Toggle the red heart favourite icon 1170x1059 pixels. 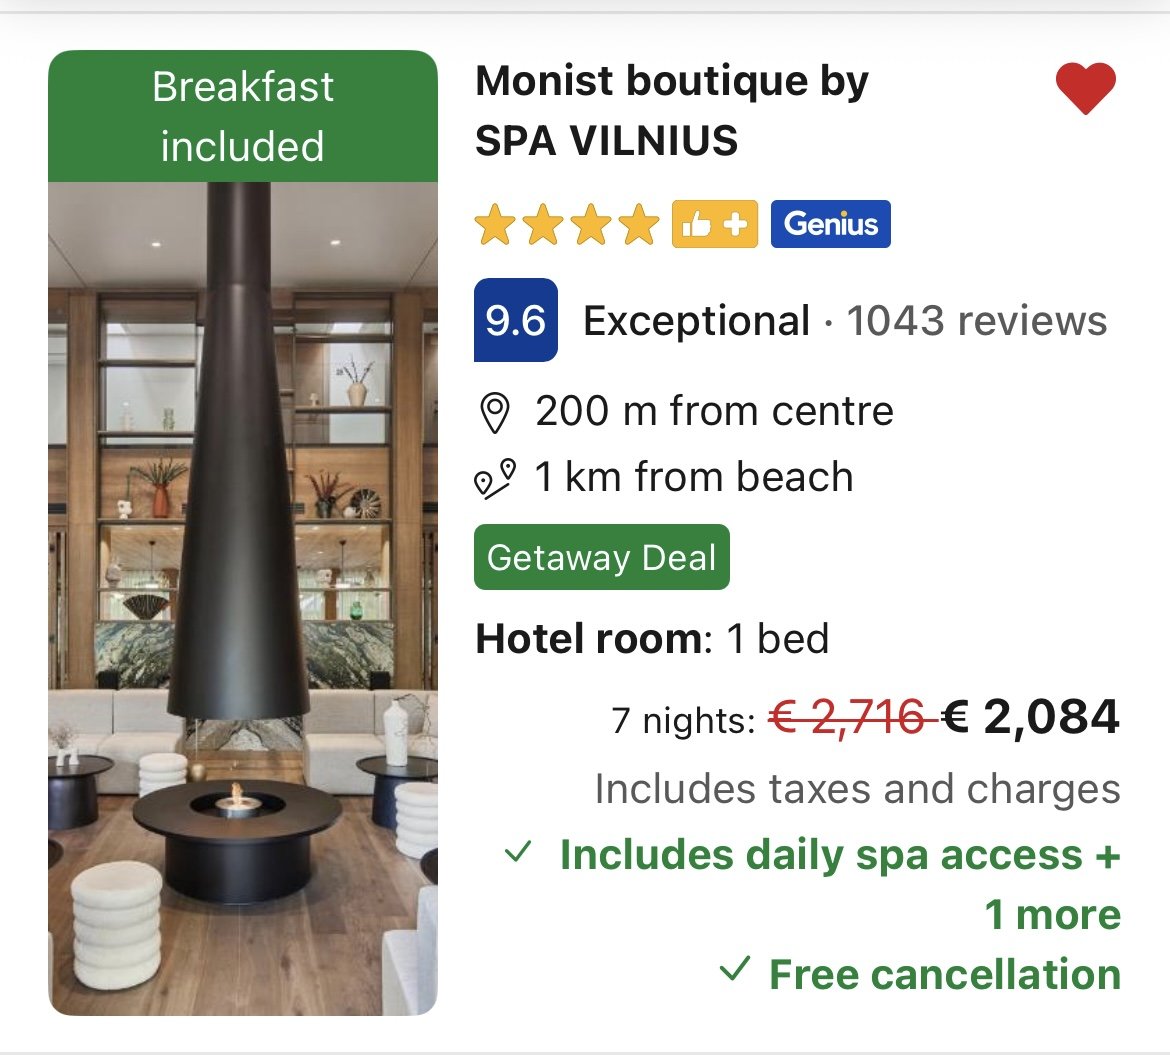1085,89
